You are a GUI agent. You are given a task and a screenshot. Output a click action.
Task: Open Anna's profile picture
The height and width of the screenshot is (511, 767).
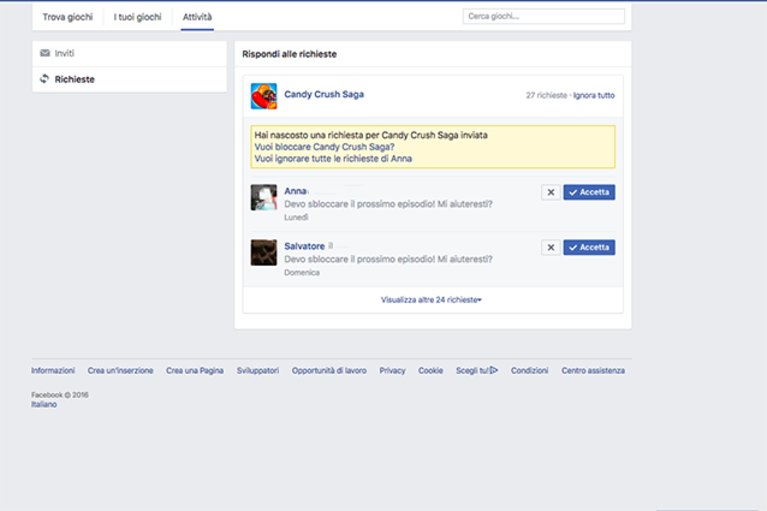[264, 198]
